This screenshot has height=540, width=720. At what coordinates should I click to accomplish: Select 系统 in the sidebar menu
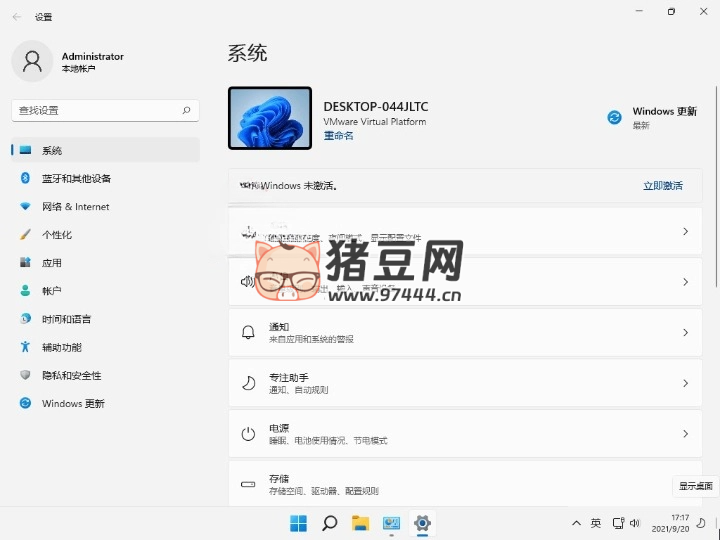pyautogui.click(x=52, y=150)
